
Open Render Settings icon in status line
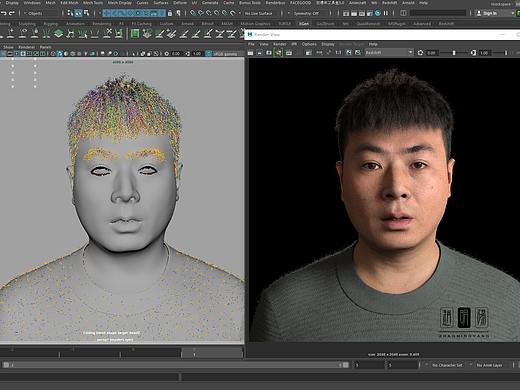click(370, 13)
